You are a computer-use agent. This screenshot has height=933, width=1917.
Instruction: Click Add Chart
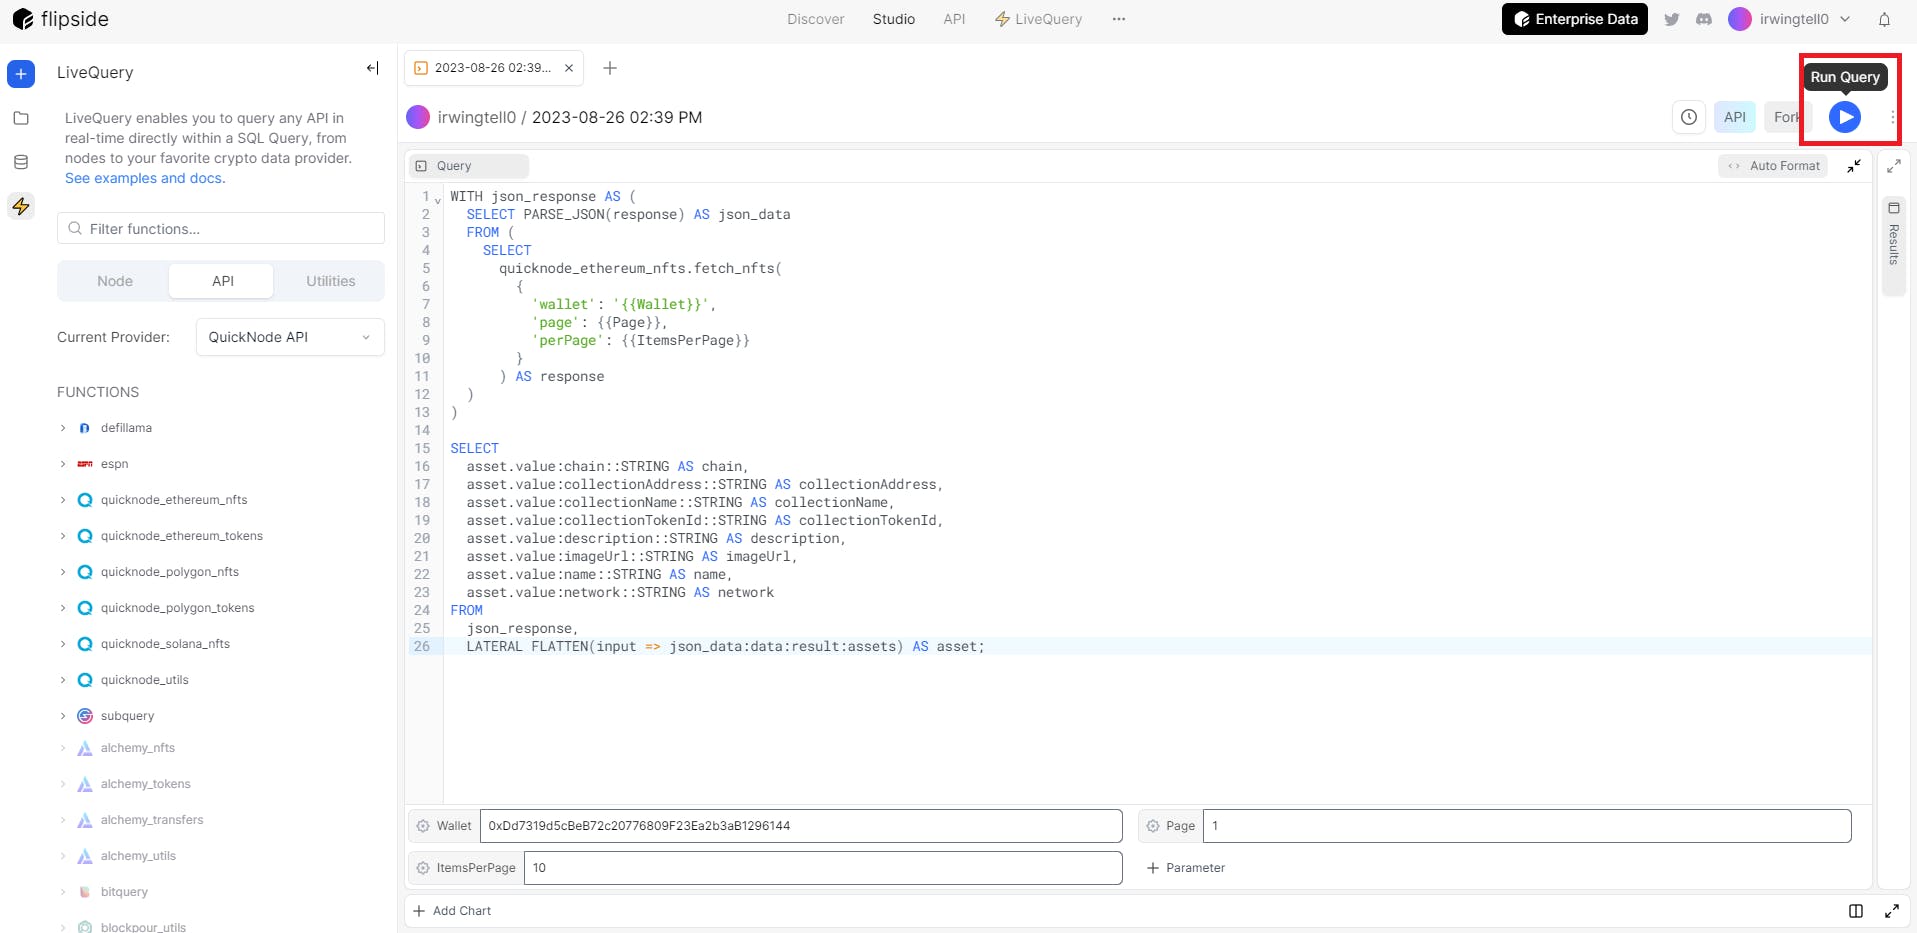coord(452,911)
